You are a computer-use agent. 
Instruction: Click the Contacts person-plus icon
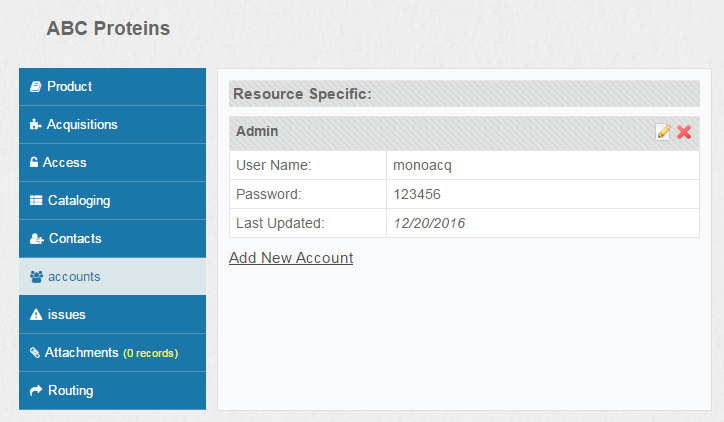click(x=36, y=238)
